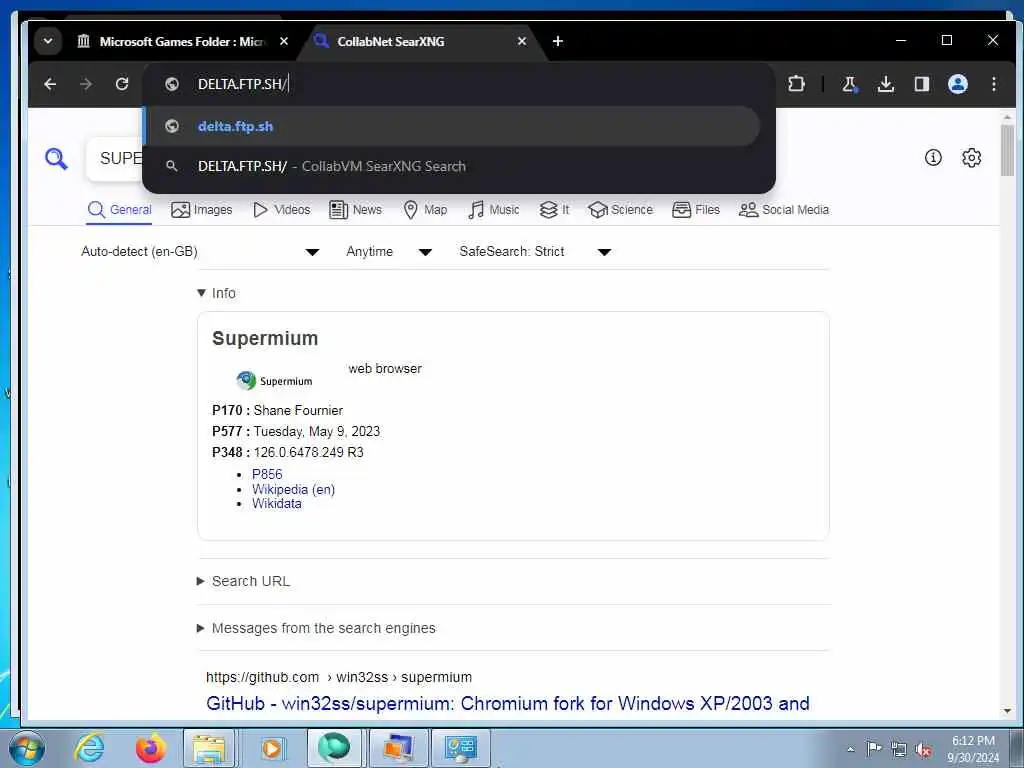This screenshot has width=1024, height=768.
Task: Click the address bar containing DELTA.FTP.SH/
Action: (x=457, y=84)
